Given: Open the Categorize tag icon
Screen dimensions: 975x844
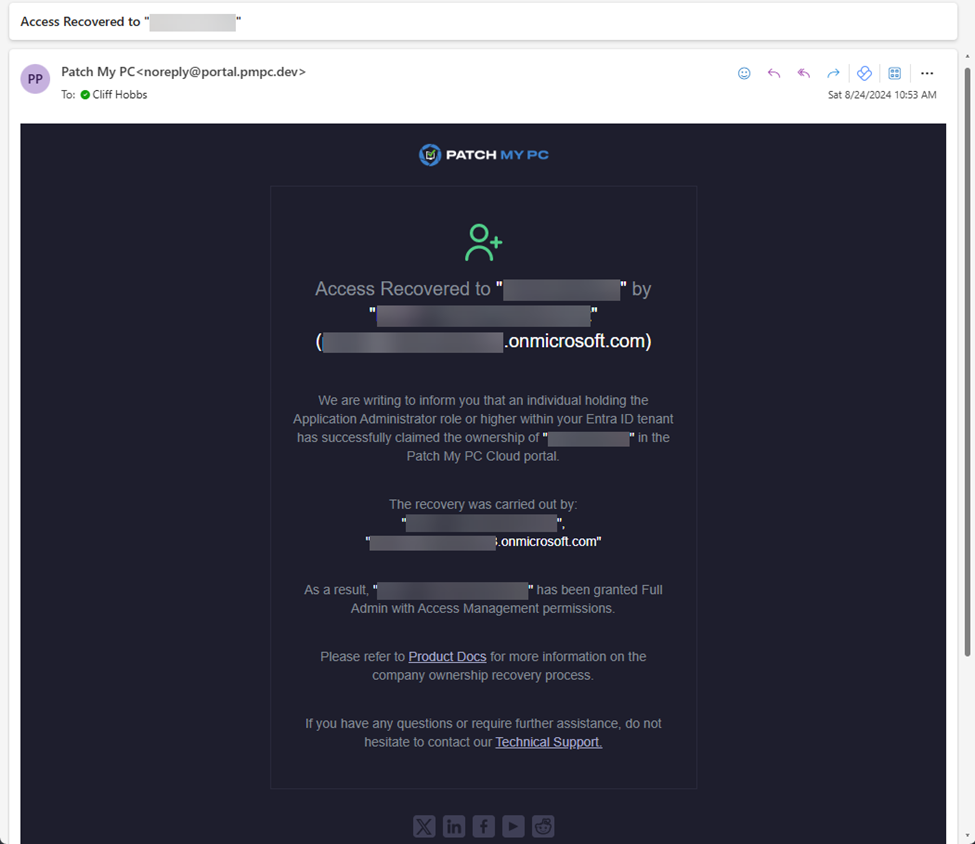Looking at the screenshot, I should point(864,73).
